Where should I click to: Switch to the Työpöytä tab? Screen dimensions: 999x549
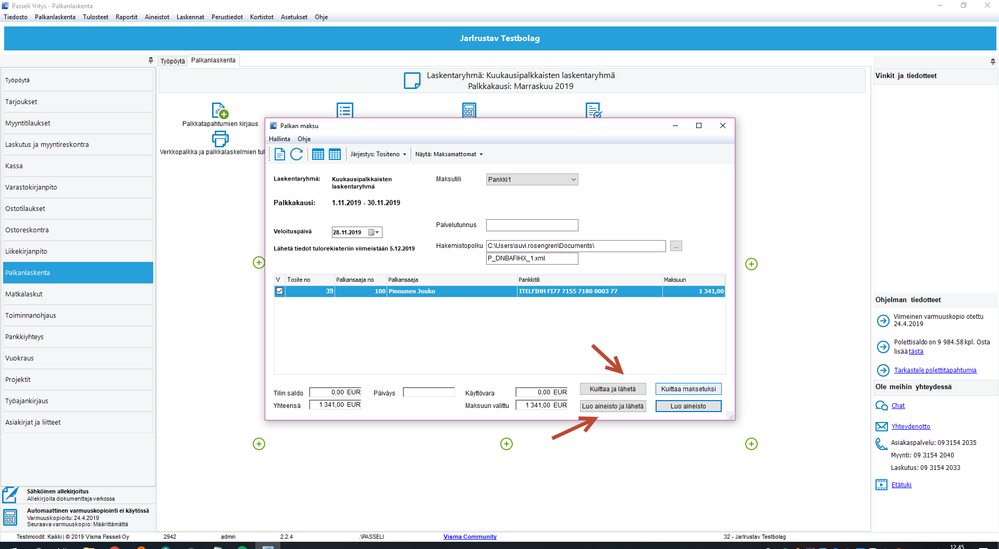(172, 61)
